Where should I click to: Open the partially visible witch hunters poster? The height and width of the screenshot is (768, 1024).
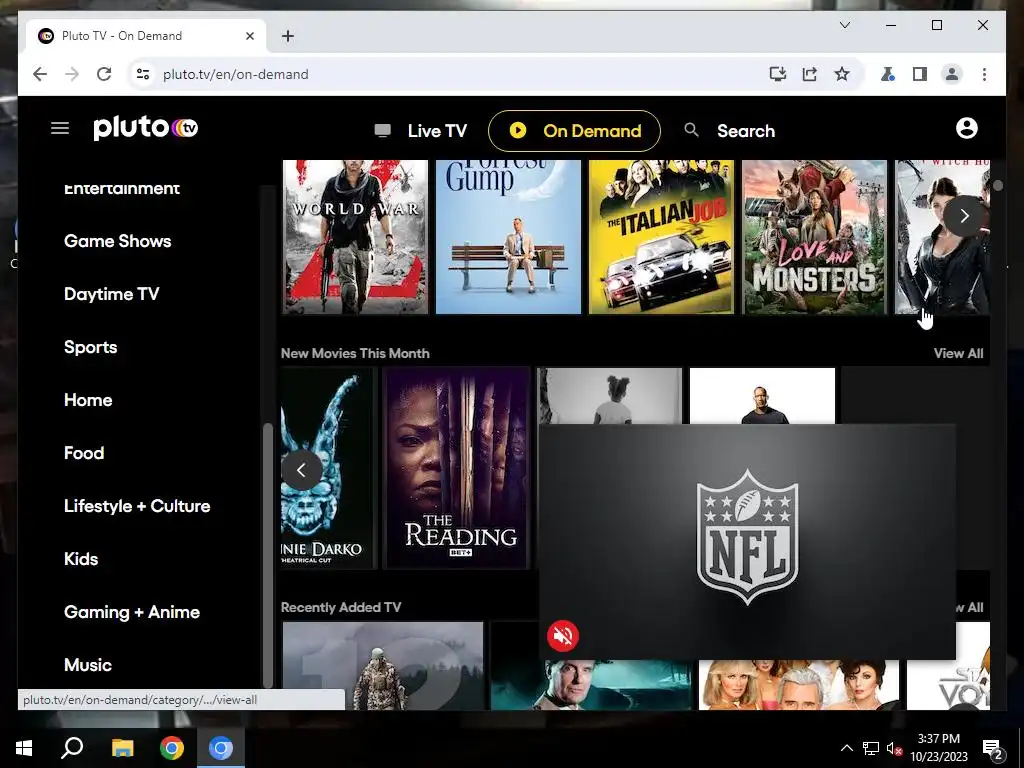942,237
